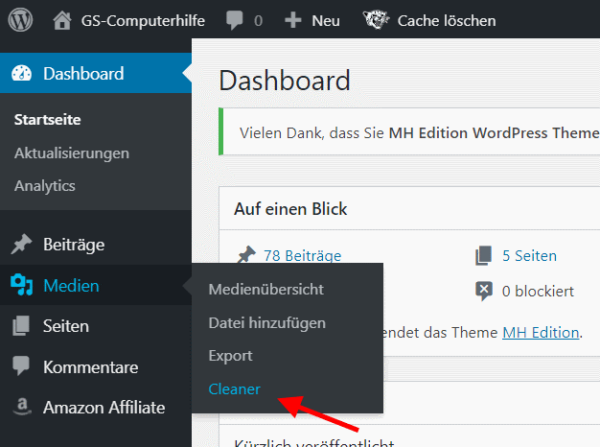
Task: Open Aktualisierungen in the sidebar
Action: [x=72, y=153]
